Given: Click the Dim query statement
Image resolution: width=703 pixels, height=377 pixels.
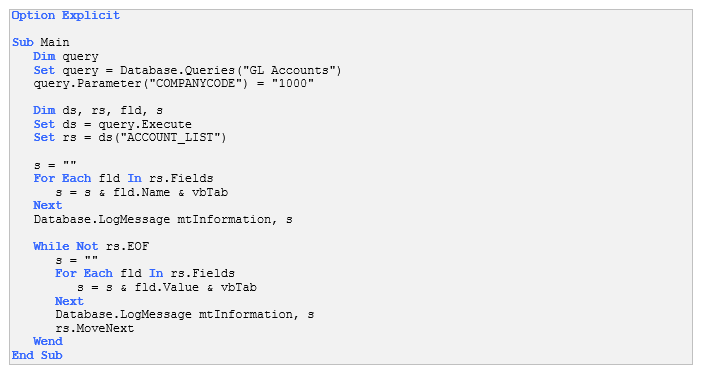Looking at the screenshot, I should [66, 56].
